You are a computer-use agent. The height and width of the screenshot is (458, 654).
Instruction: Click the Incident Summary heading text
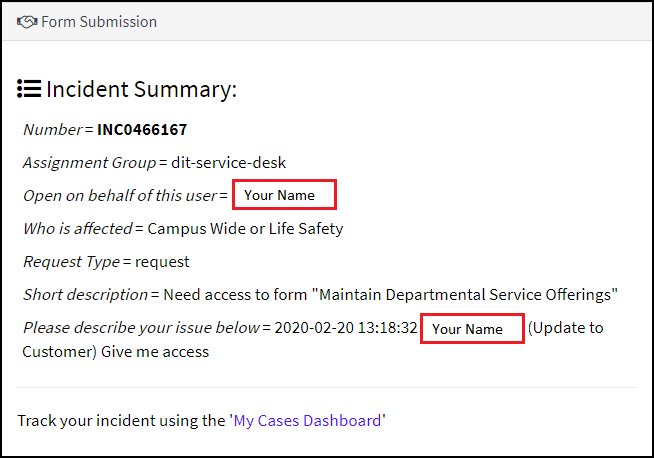click(x=141, y=89)
